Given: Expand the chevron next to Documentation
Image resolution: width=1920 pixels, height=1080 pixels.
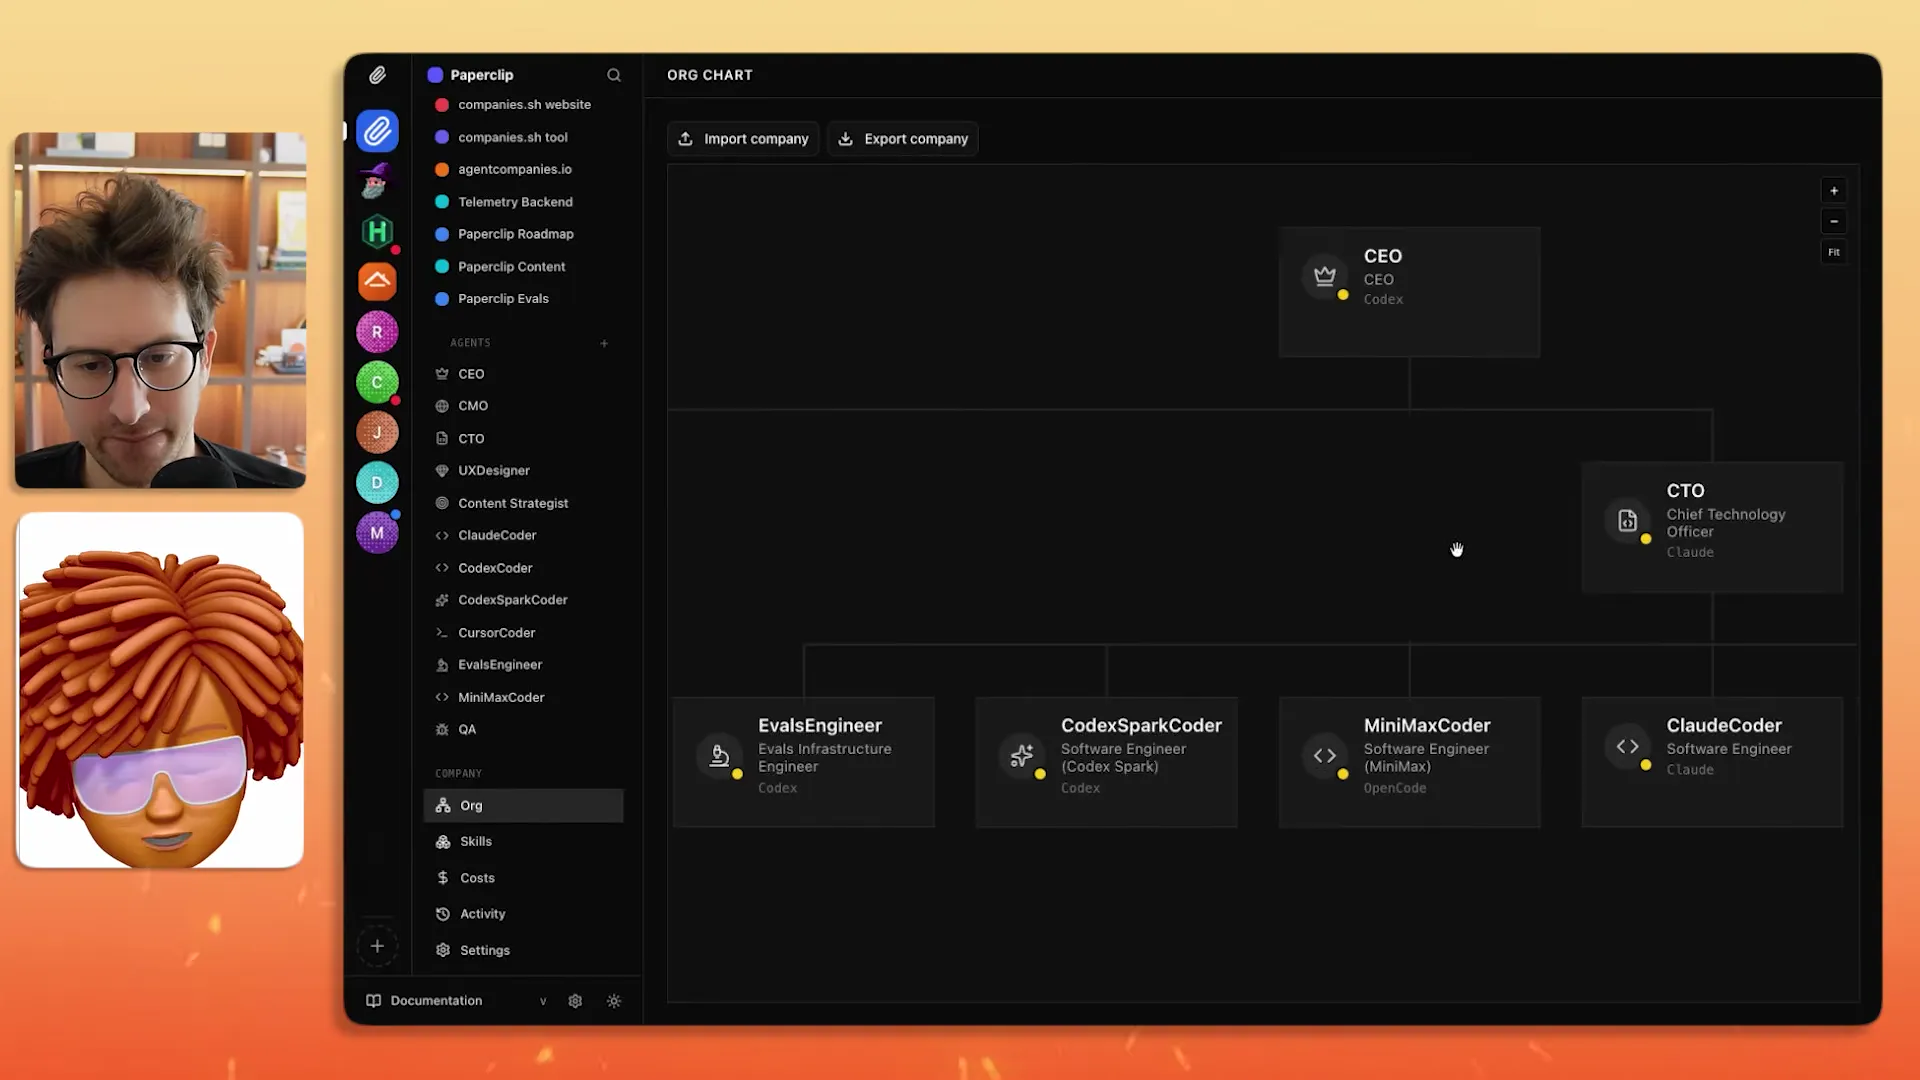Looking at the screenshot, I should tap(543, 1000).
